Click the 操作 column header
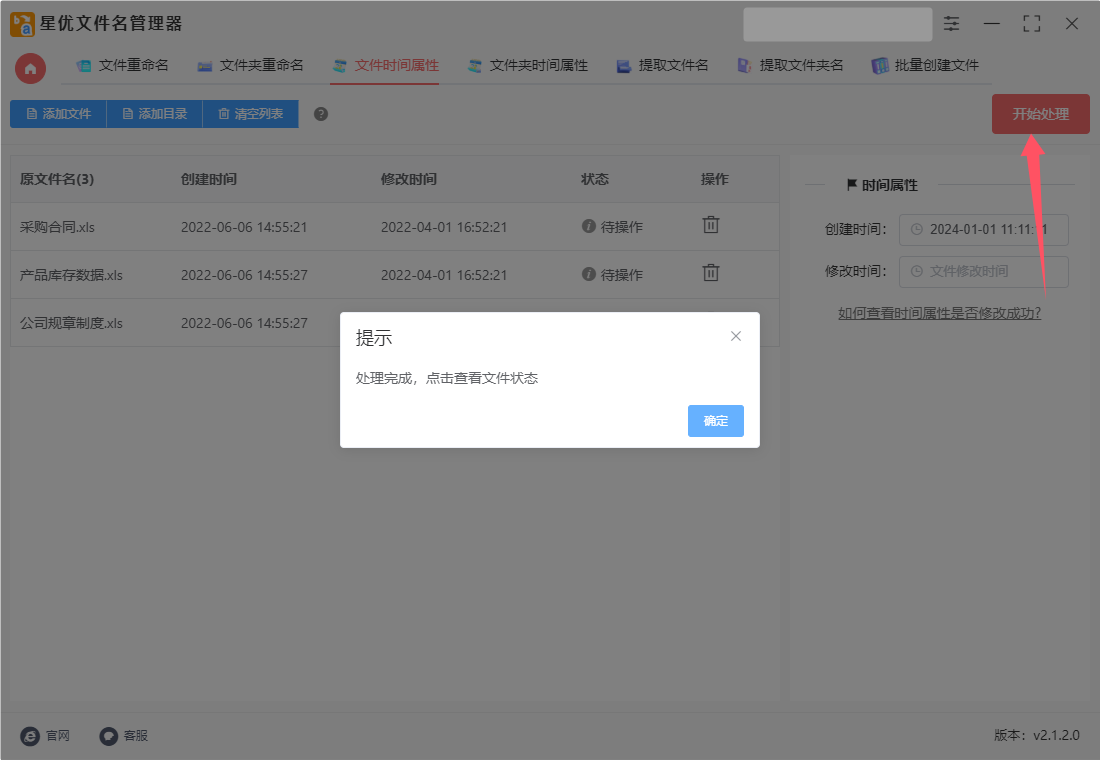 (x=714, y=179)
